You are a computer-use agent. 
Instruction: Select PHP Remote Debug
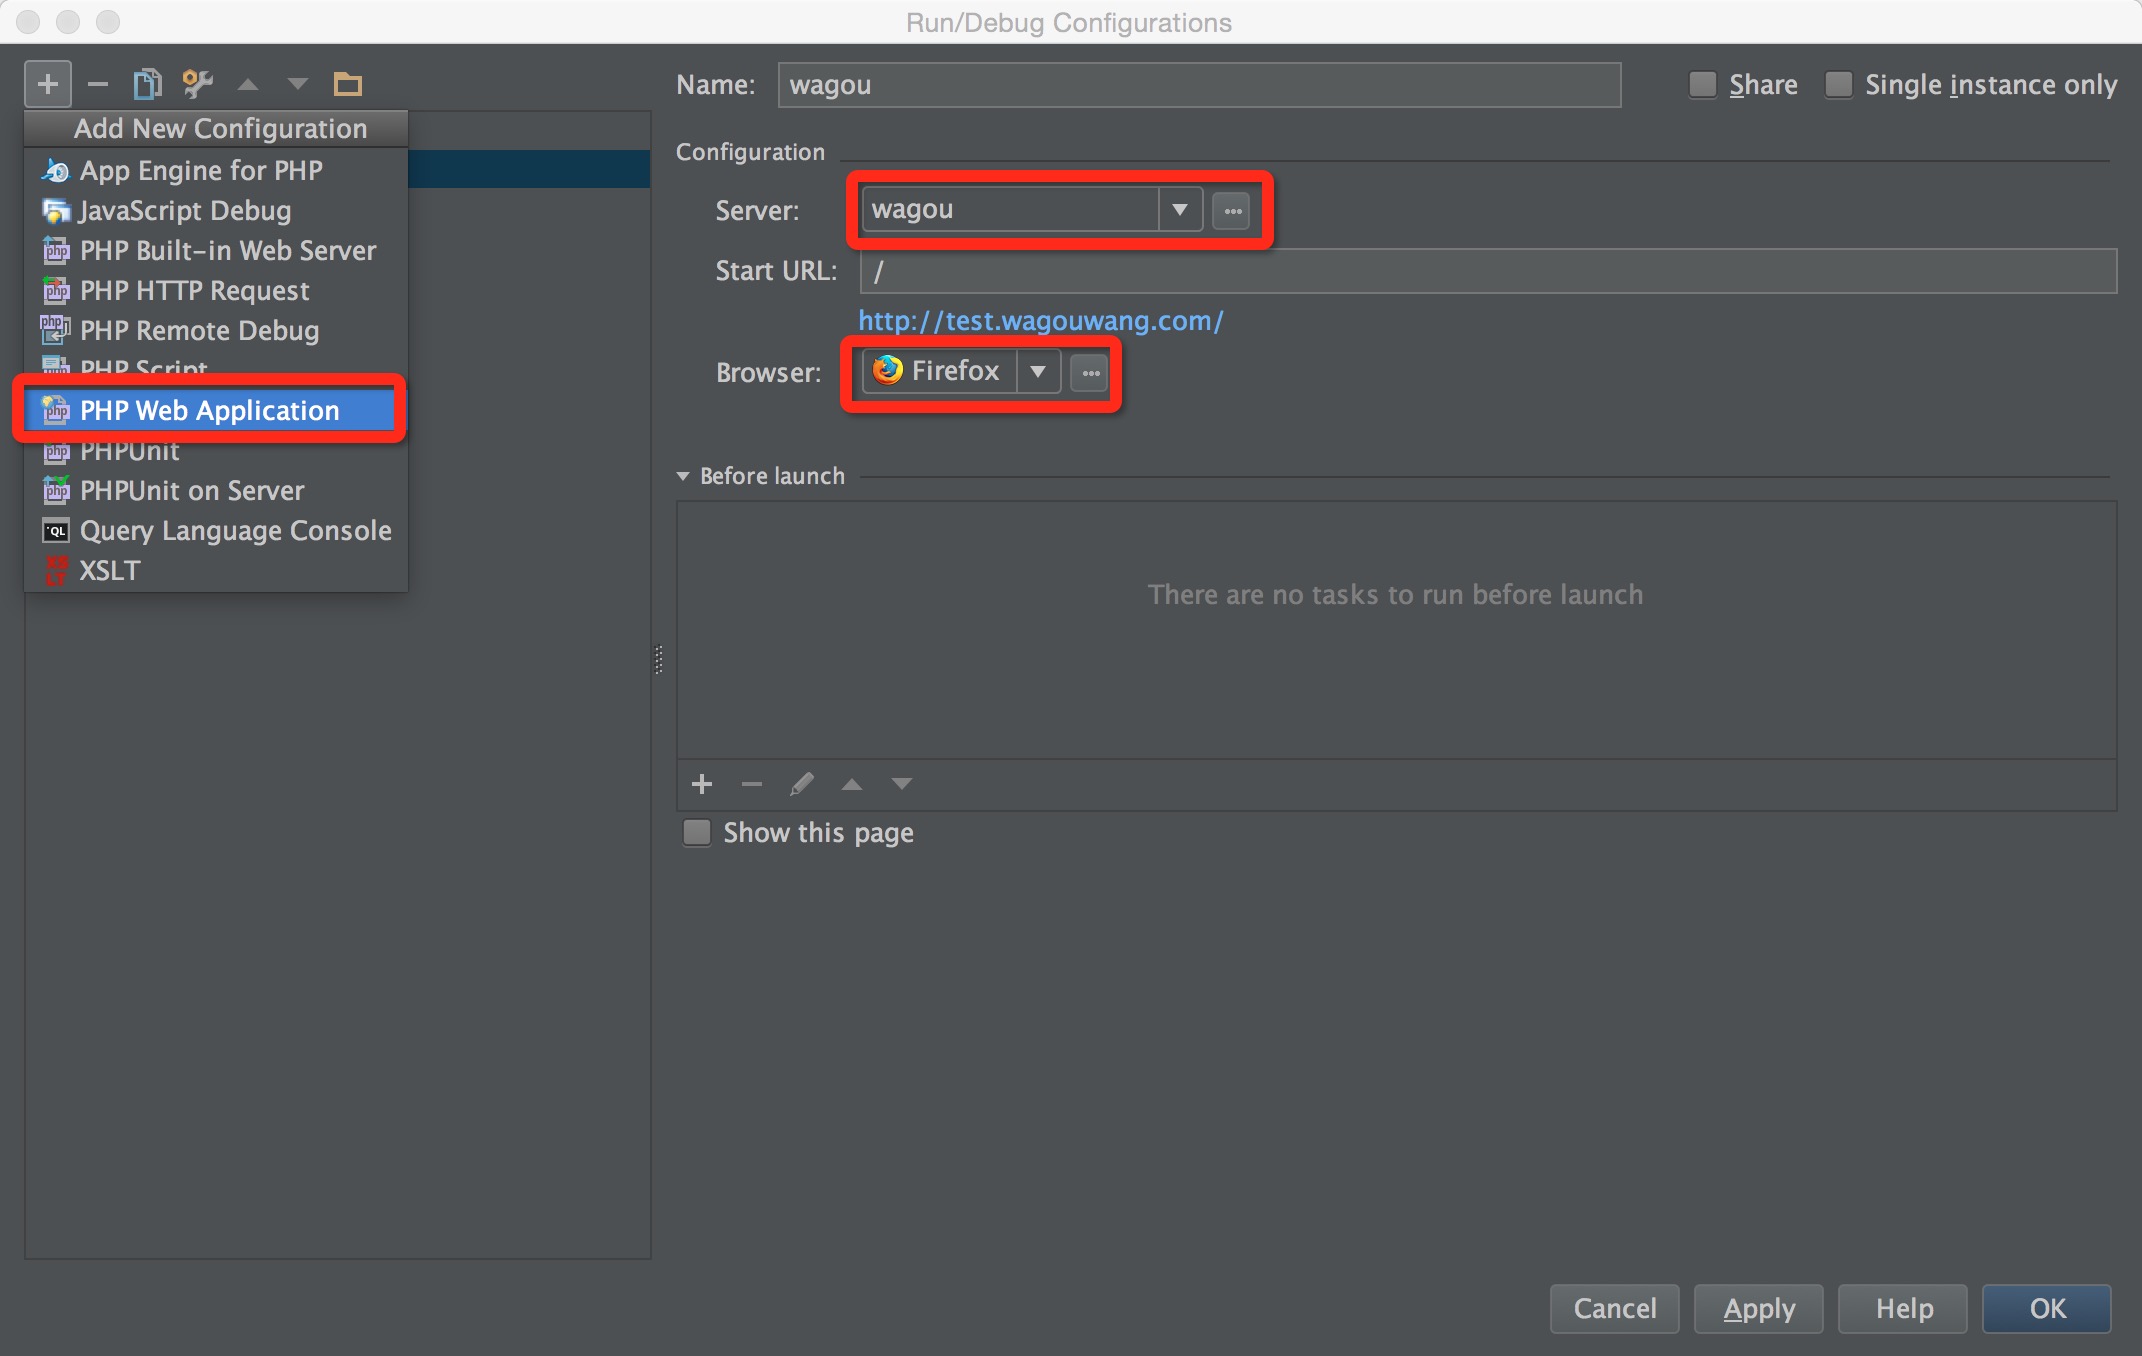(216, 331)
